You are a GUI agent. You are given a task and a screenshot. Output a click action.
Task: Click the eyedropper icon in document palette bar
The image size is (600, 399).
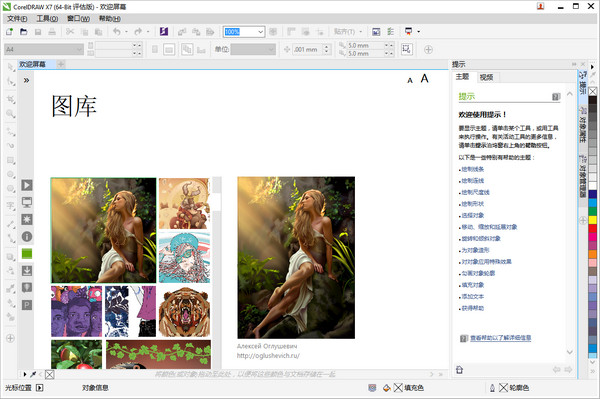pyautogui.click(x=33, y=374)
